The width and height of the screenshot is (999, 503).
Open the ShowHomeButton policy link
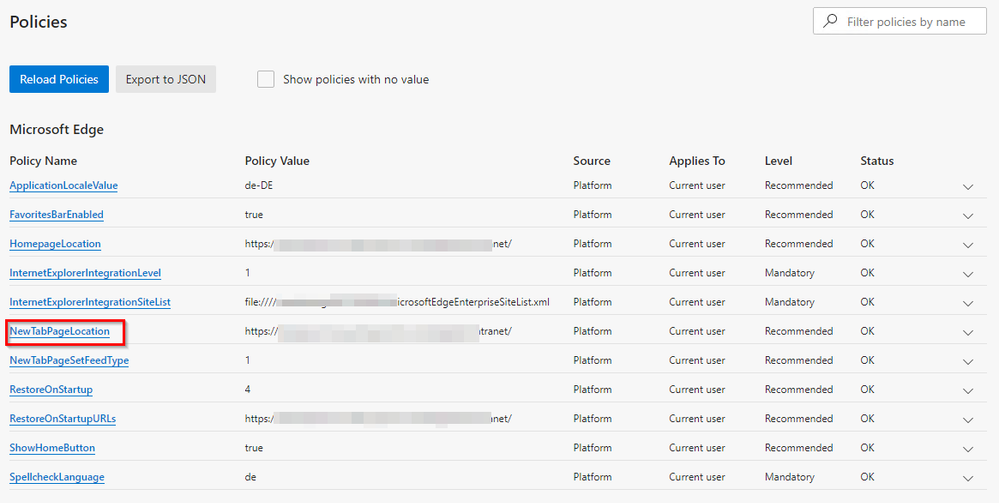click(x=52, y=448)
